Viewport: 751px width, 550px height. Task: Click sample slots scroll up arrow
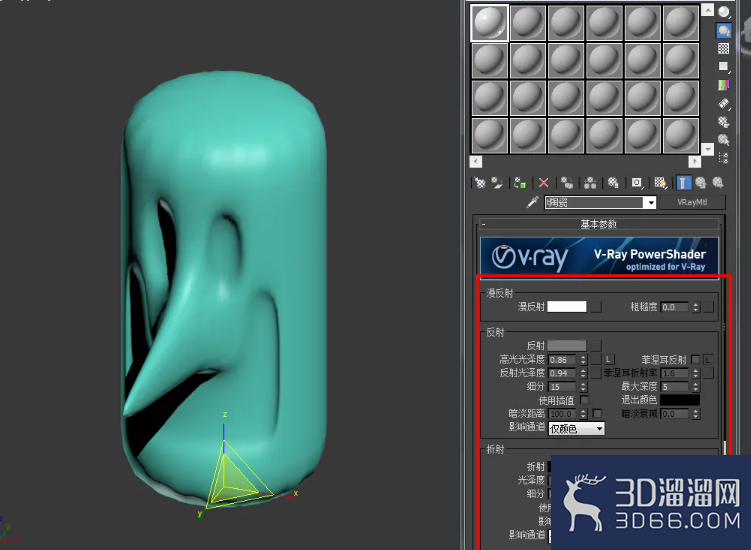pos(707,10)
